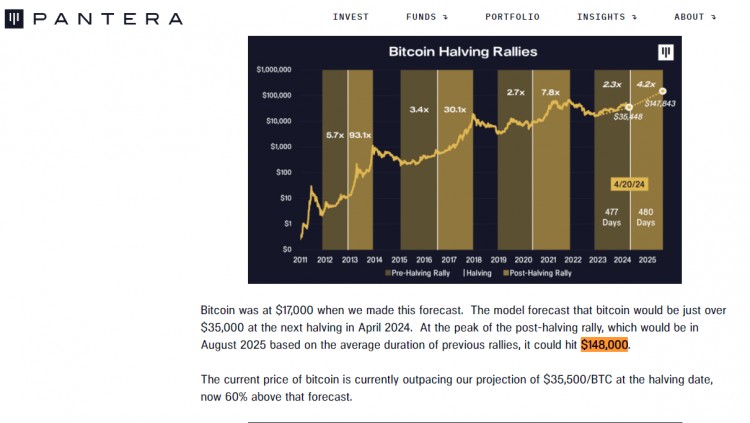Viewport: 750px width, 423px height.
Task: Expand the ABOUT dropdown arrow
Action: [x=713, y=17]
